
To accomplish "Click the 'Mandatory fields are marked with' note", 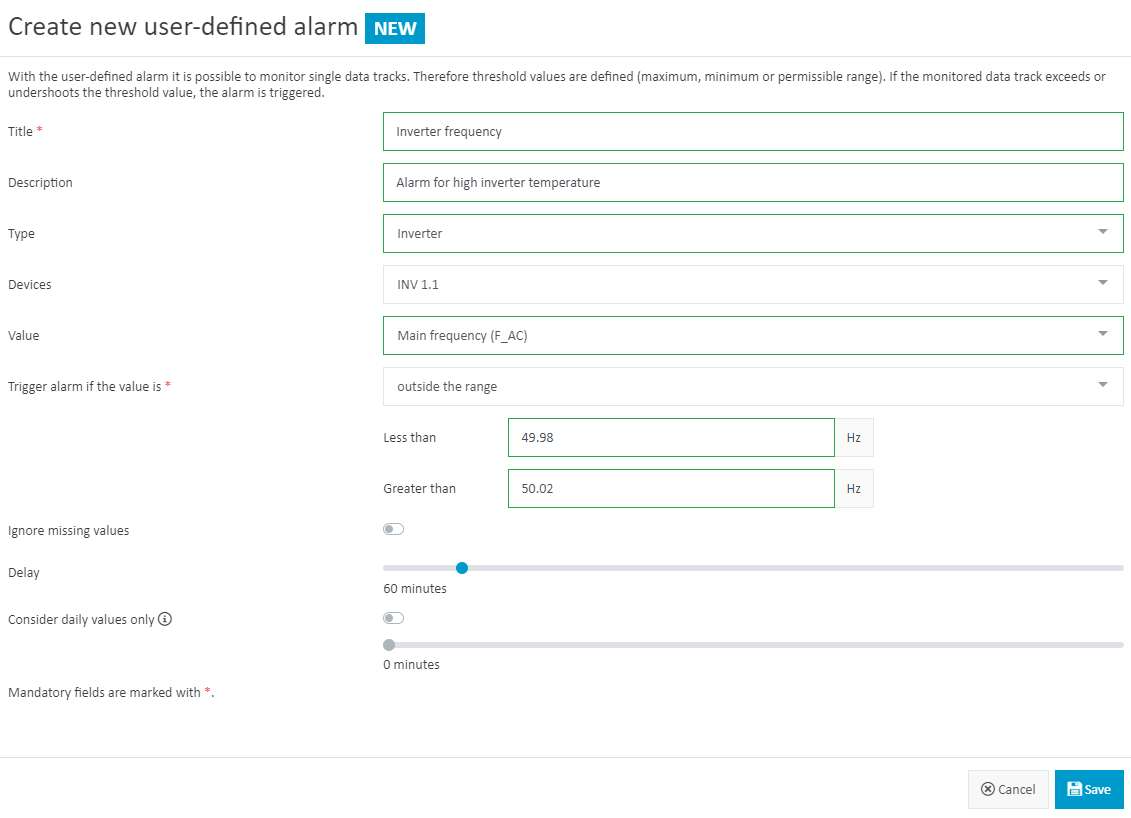I will [x=111, y=692].
